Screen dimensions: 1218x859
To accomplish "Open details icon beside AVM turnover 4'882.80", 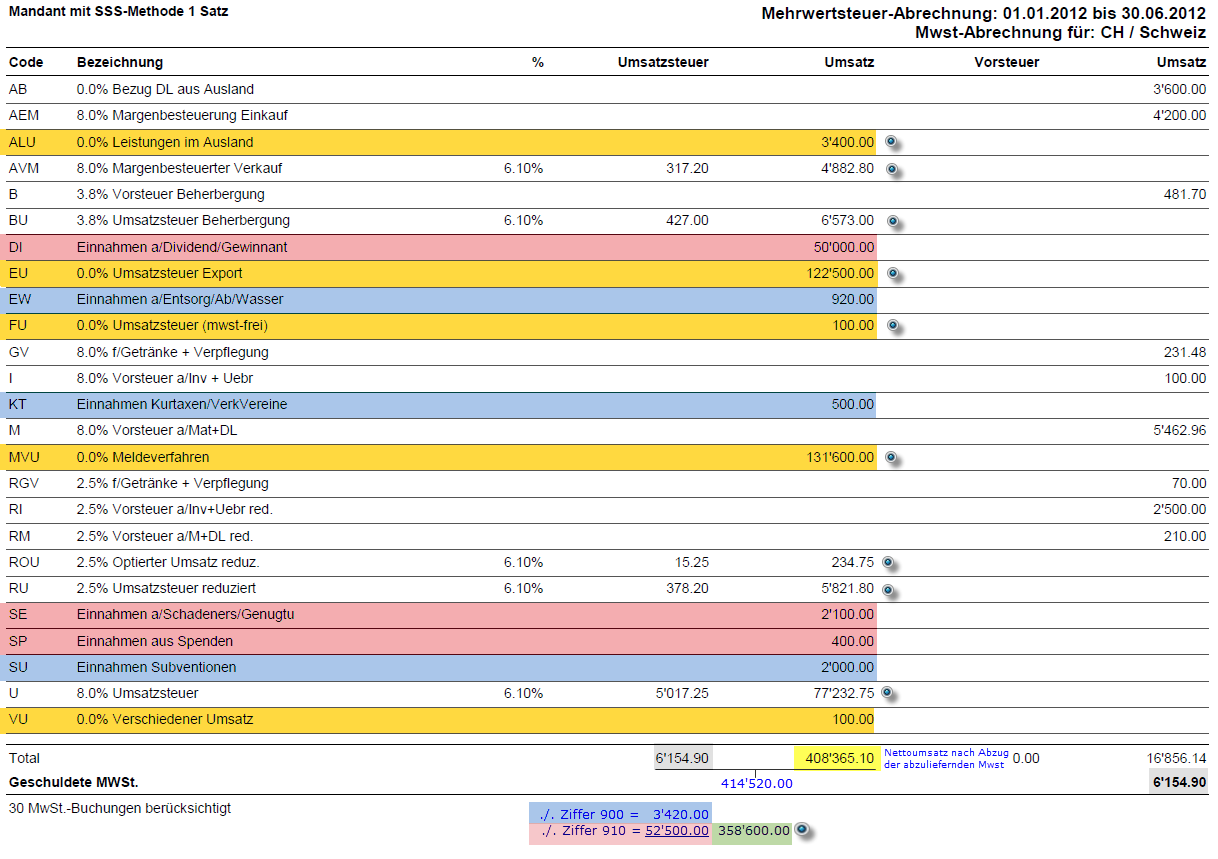I will (x=889, y=169).
